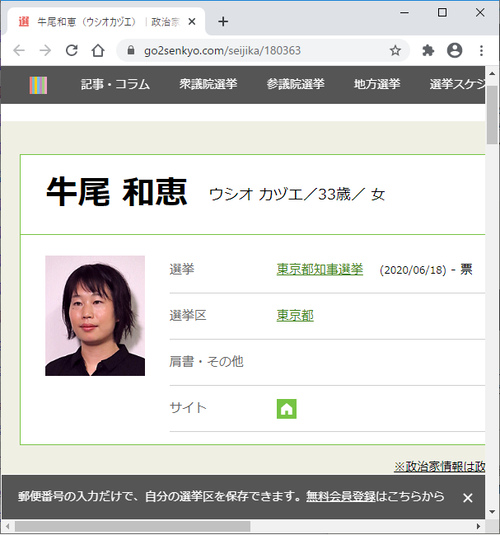500x535 pixels.
Task: Open 衆議院選挙 menu item
Action: point(208,84)
